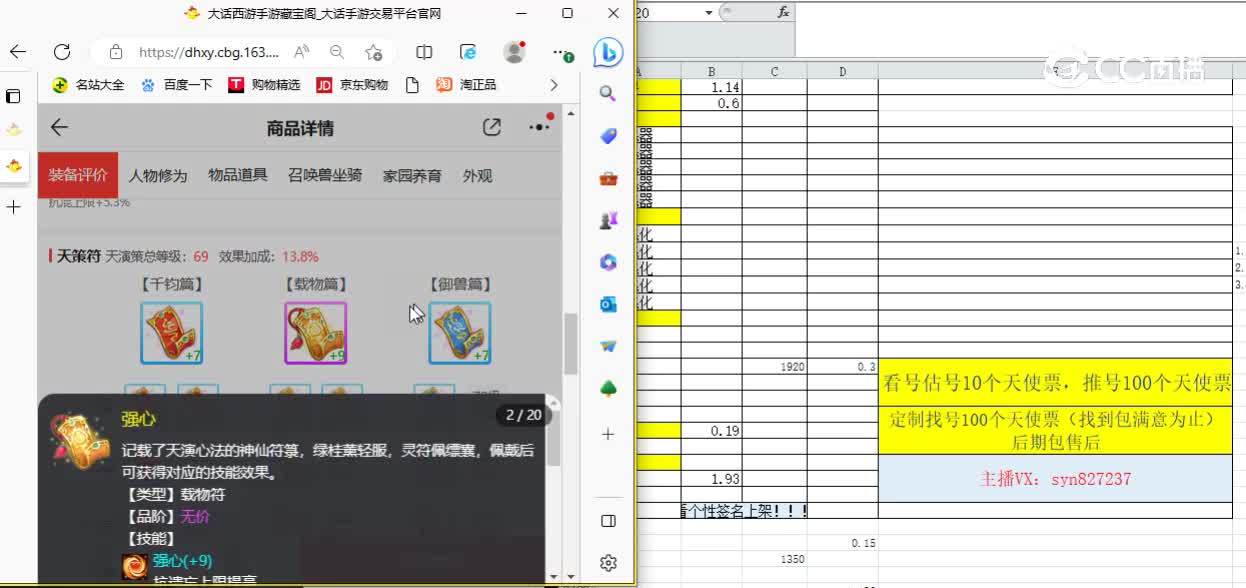Open 百度一下 bookmark
Viewport: 1246px width, 588px height.
[177, 85]
